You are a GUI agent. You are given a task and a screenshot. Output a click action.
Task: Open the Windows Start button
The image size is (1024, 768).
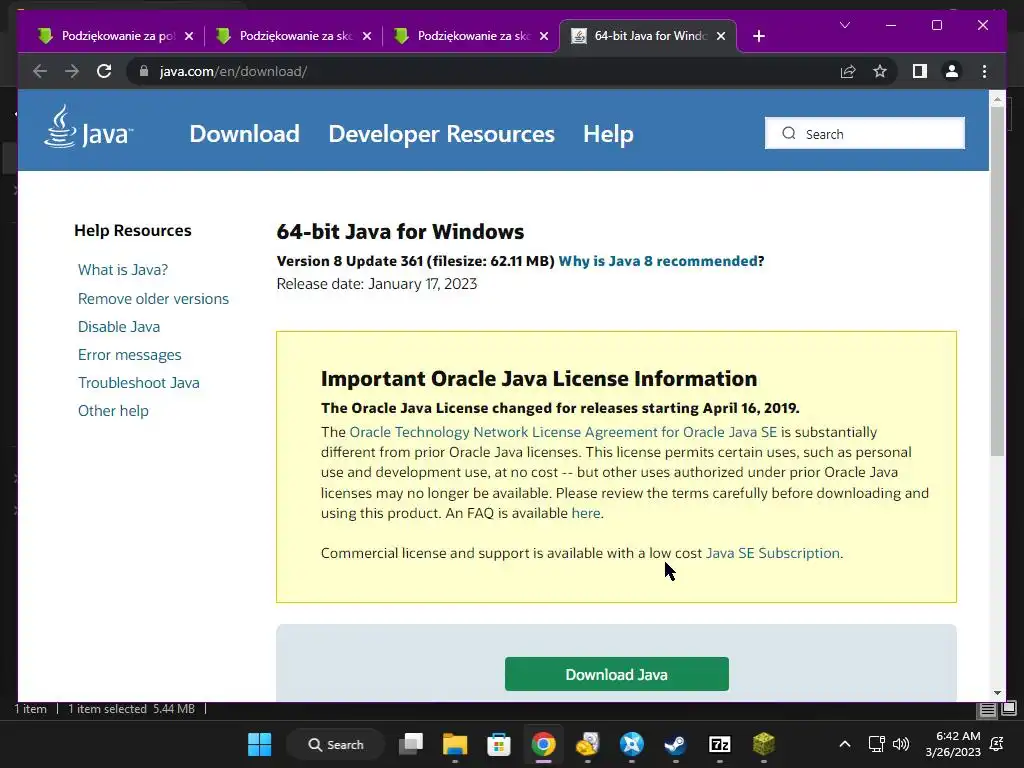(x=259, y=744)
